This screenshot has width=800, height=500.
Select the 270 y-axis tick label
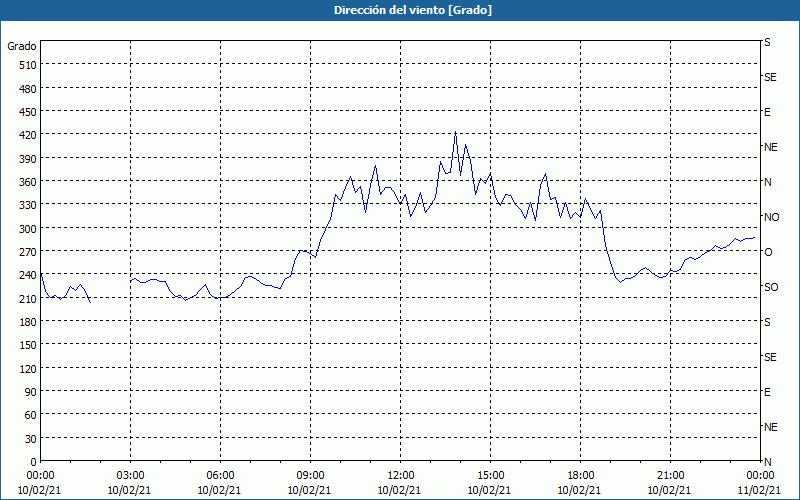[x=28, y=252]
